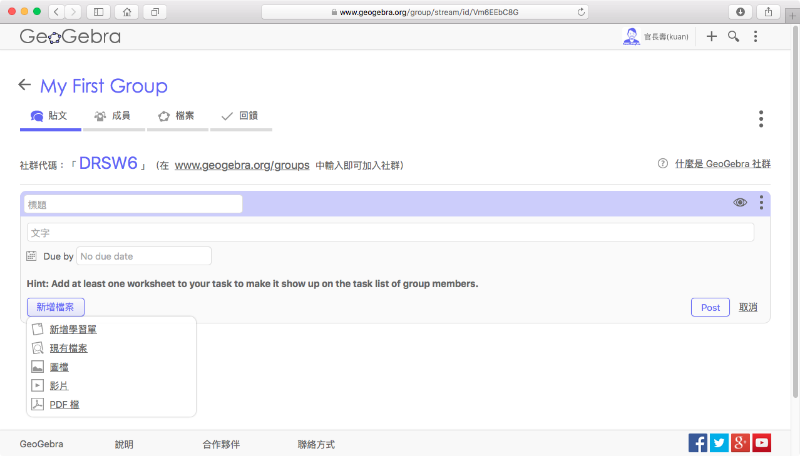Switch to the 回饋 tab
Image resolution: width=800 pixels, height=456 pixels.
pos(241,116)
